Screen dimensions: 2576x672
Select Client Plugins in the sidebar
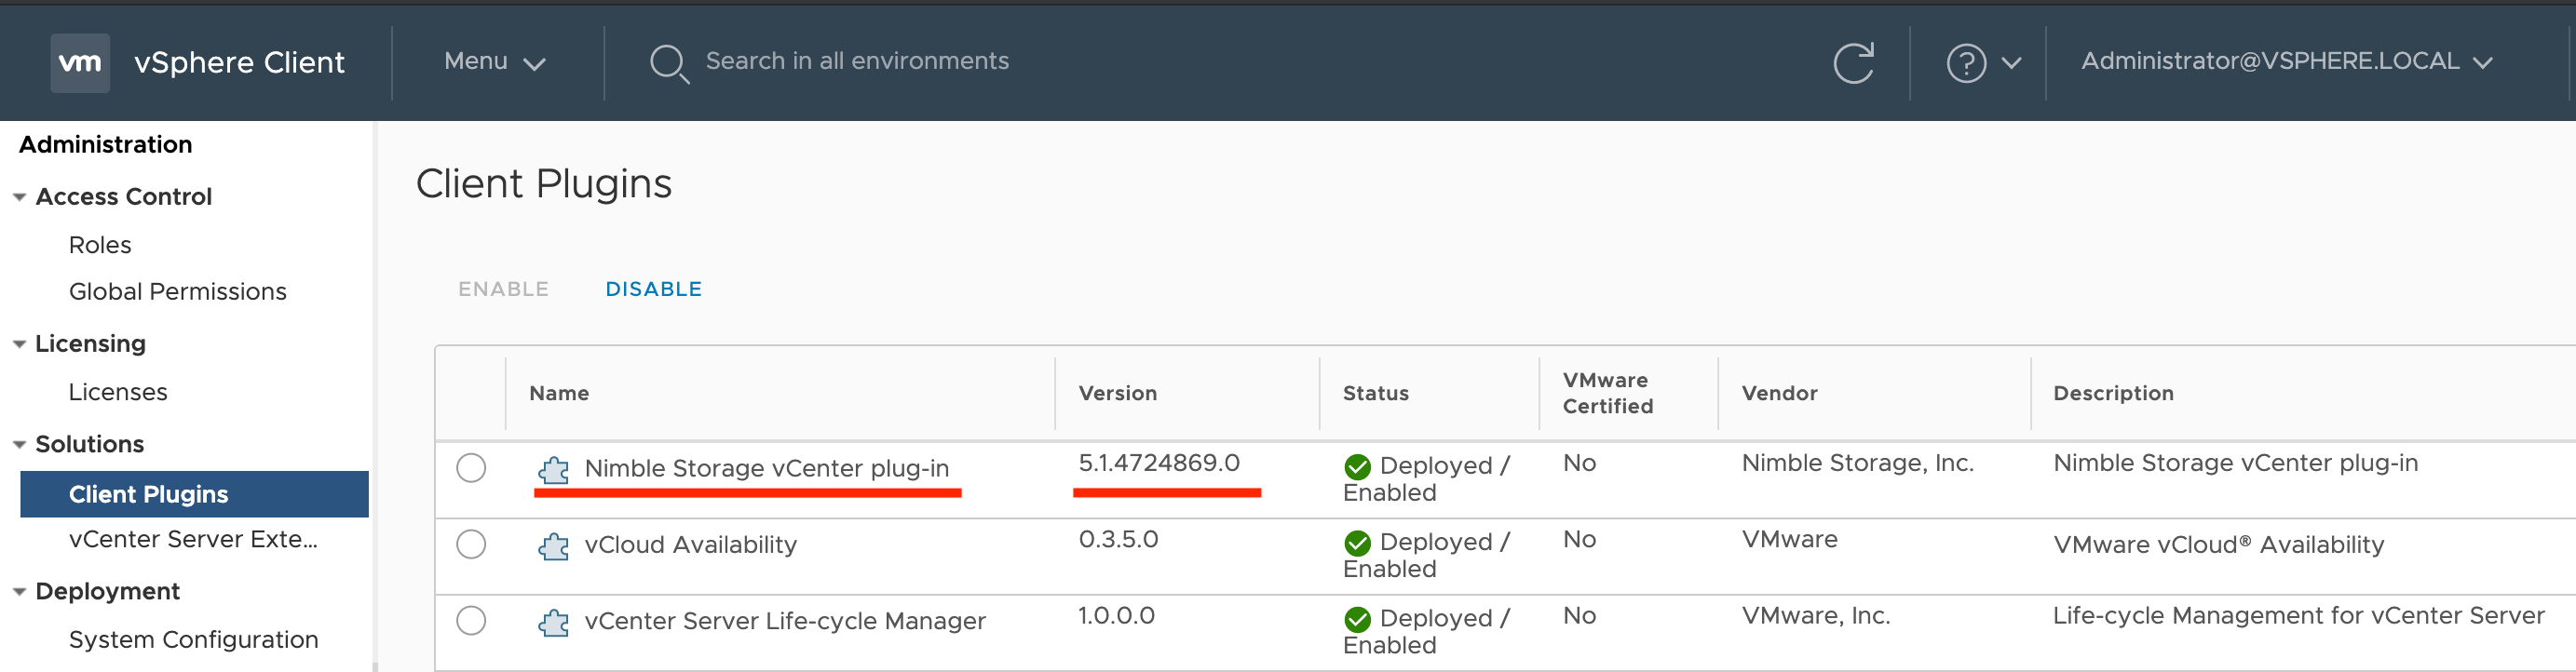(x=194, y=494)
